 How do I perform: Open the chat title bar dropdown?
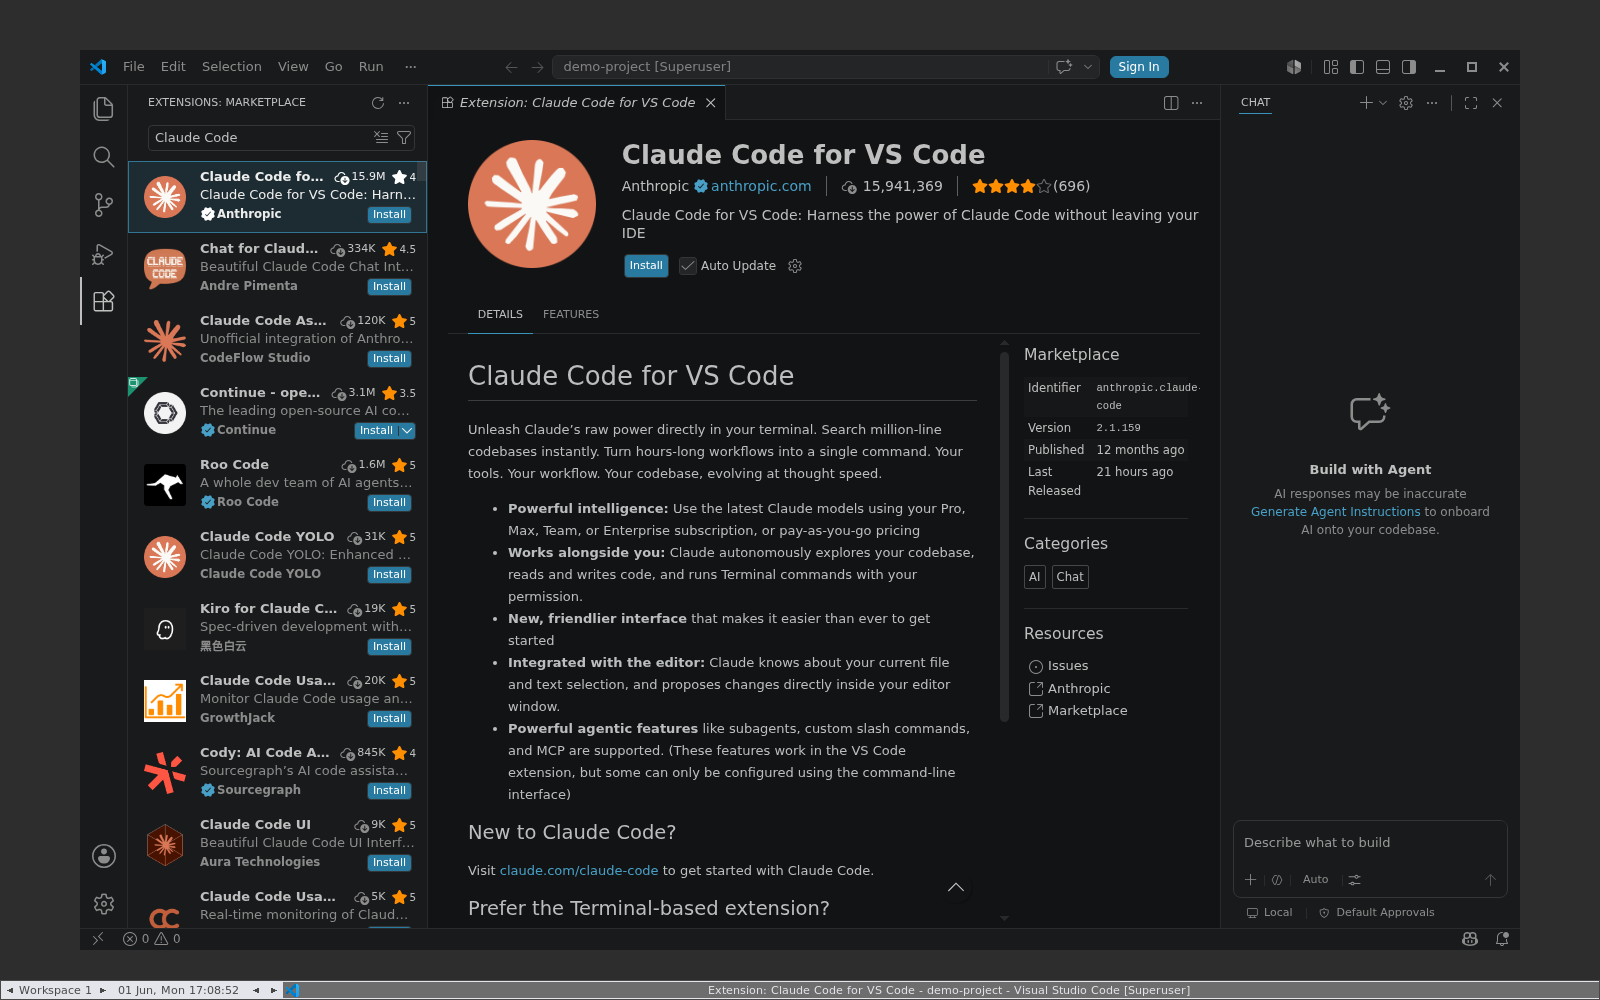1088,67
